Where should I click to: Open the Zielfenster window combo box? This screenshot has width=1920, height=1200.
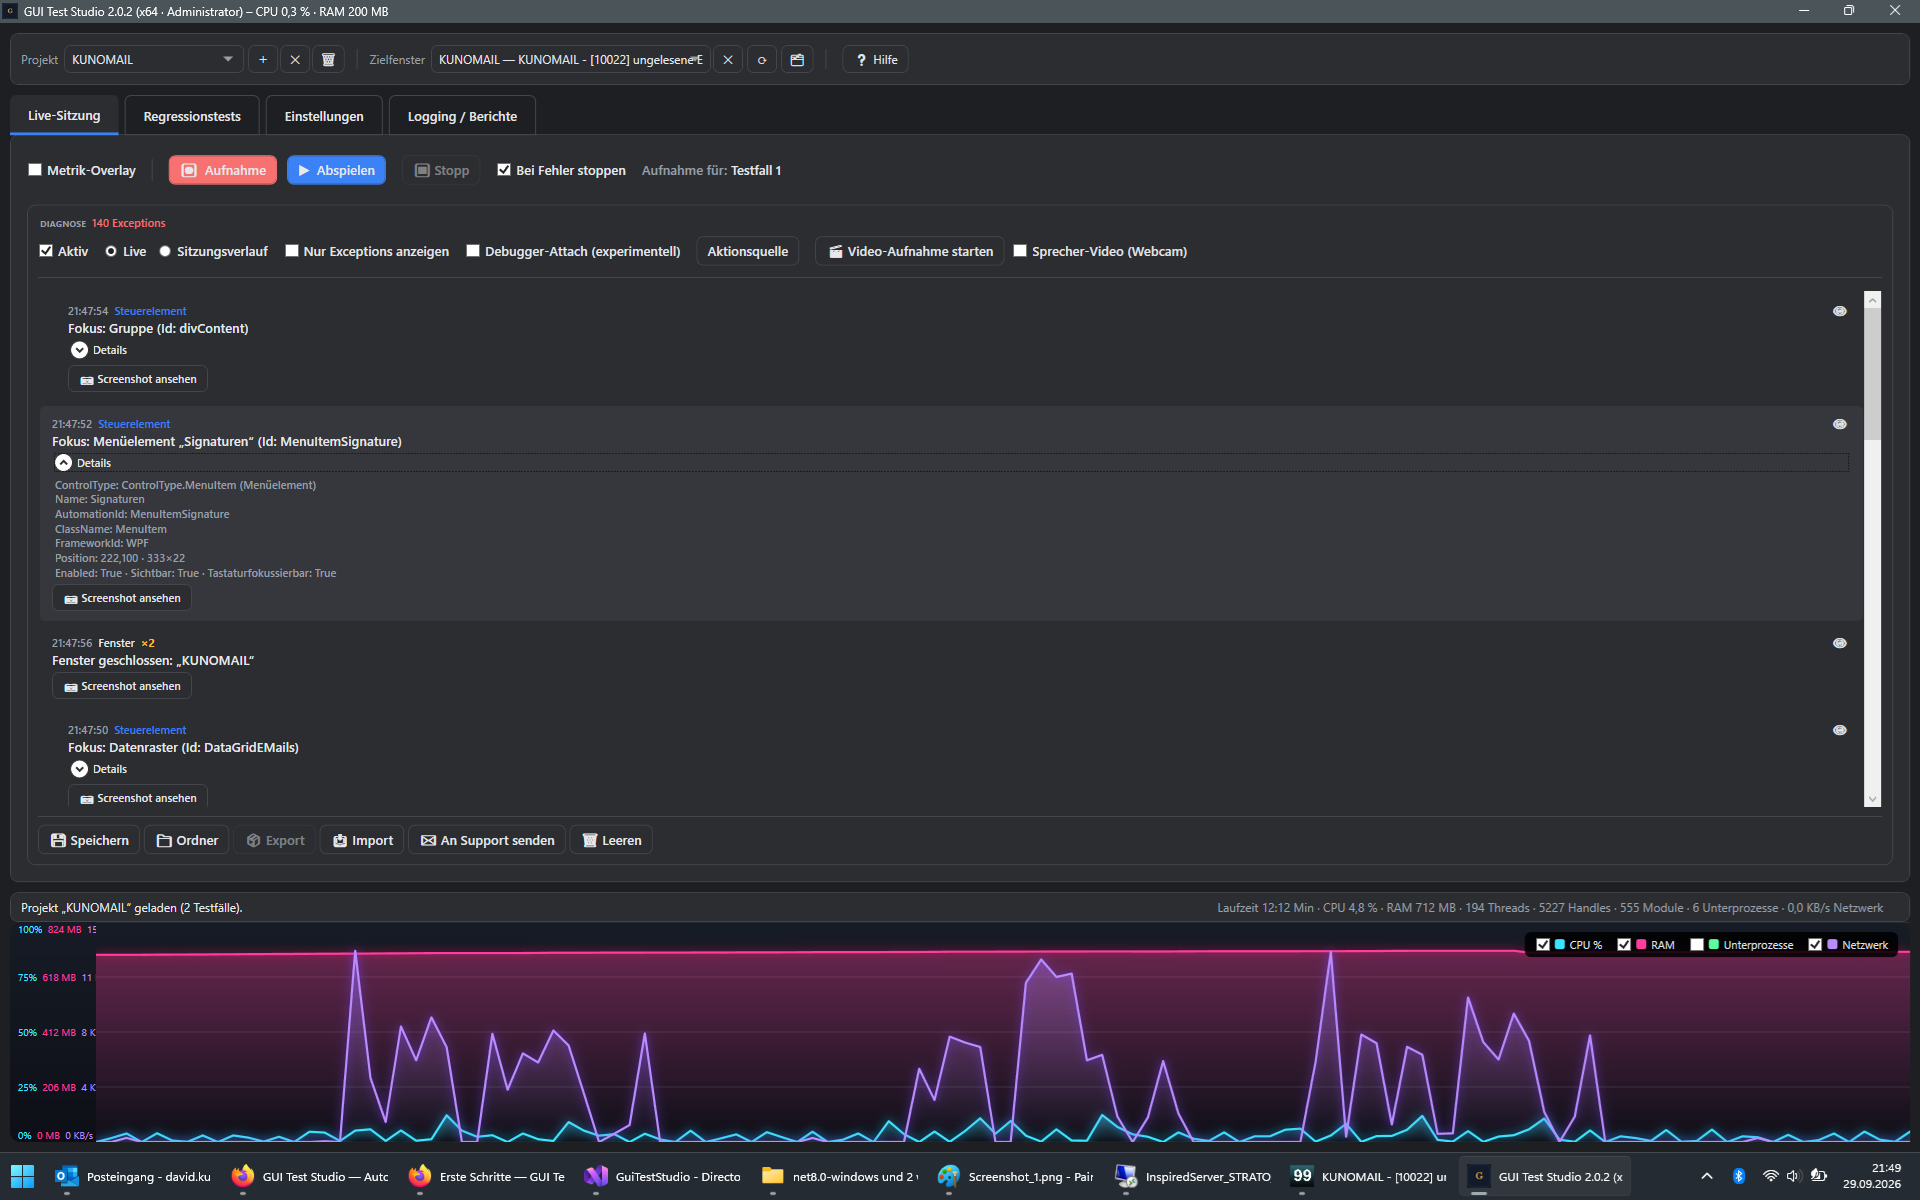pyautogui.click(x=571, y=60)
